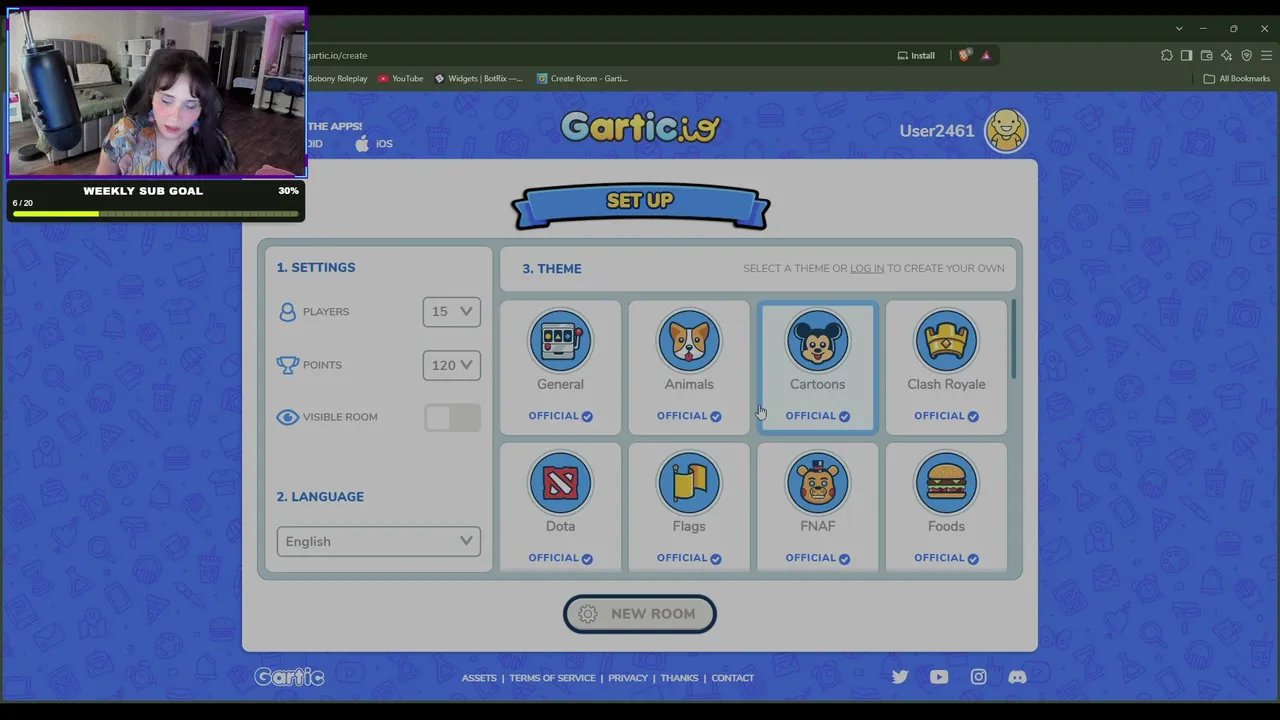Open the PRIVACY footer link

tap(628, 678)
